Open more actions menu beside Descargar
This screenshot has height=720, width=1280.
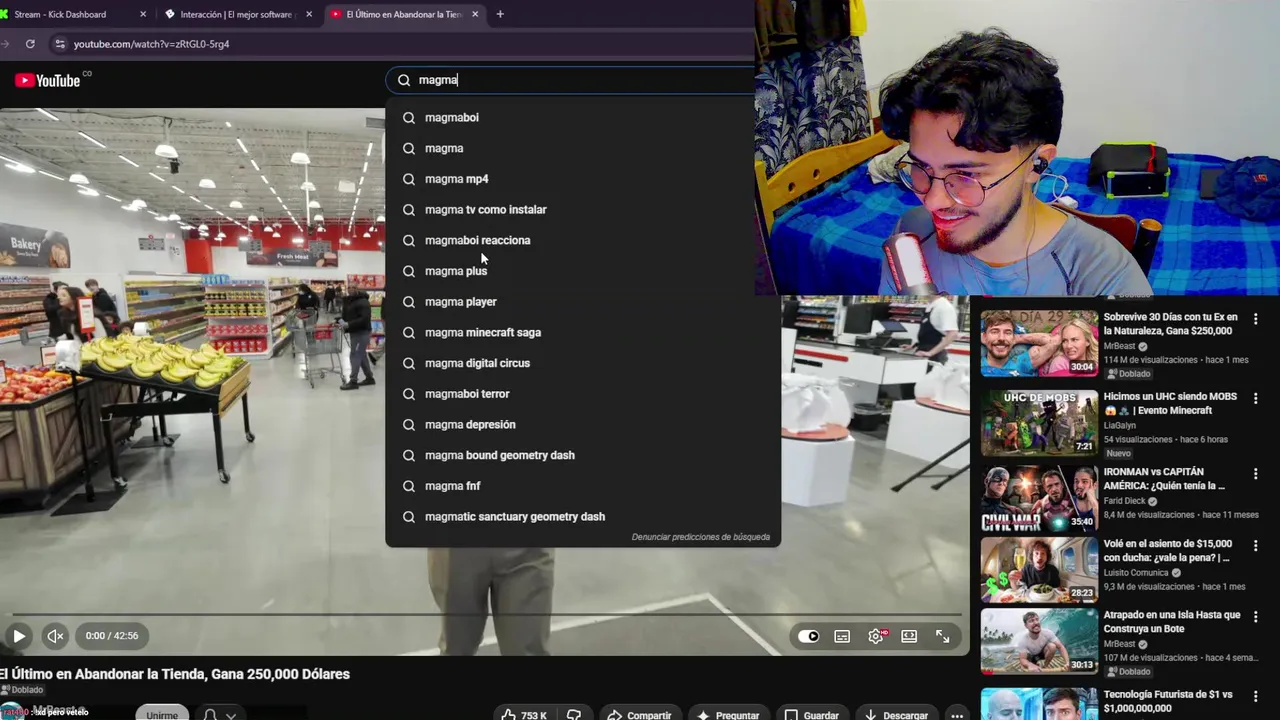[x=957, y=715]
